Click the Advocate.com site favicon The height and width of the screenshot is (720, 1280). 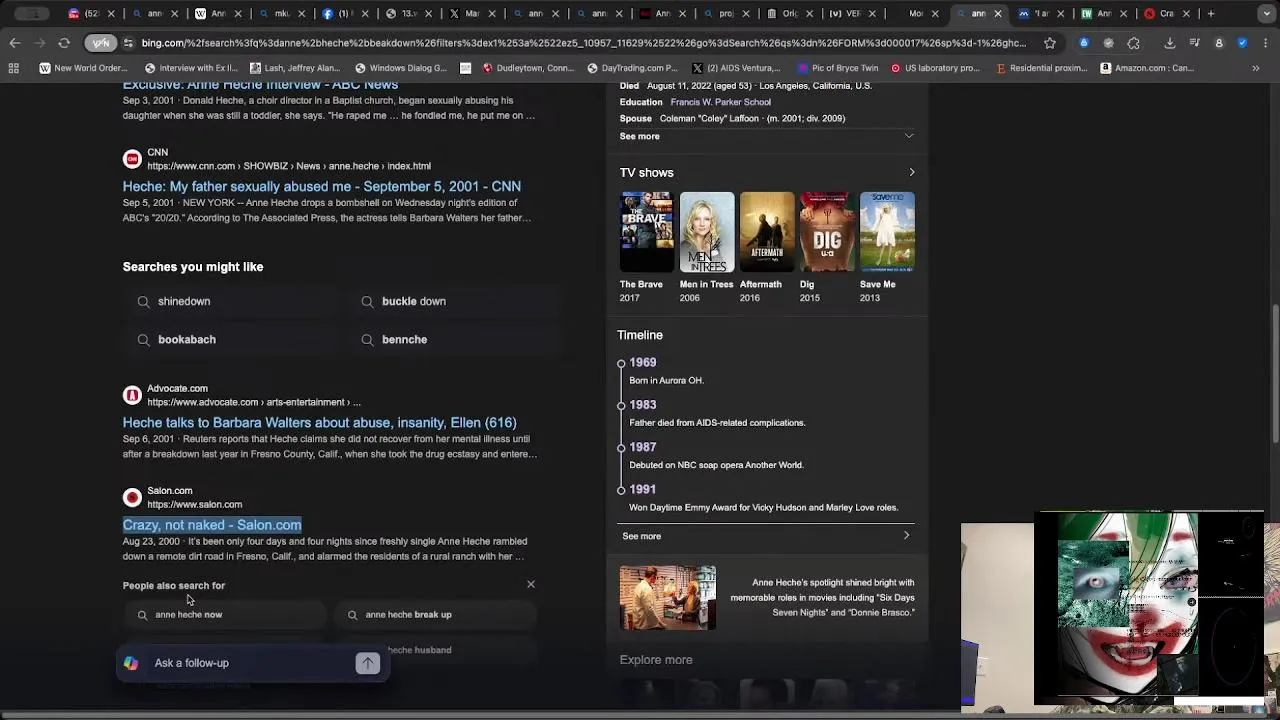click(132, 395)
